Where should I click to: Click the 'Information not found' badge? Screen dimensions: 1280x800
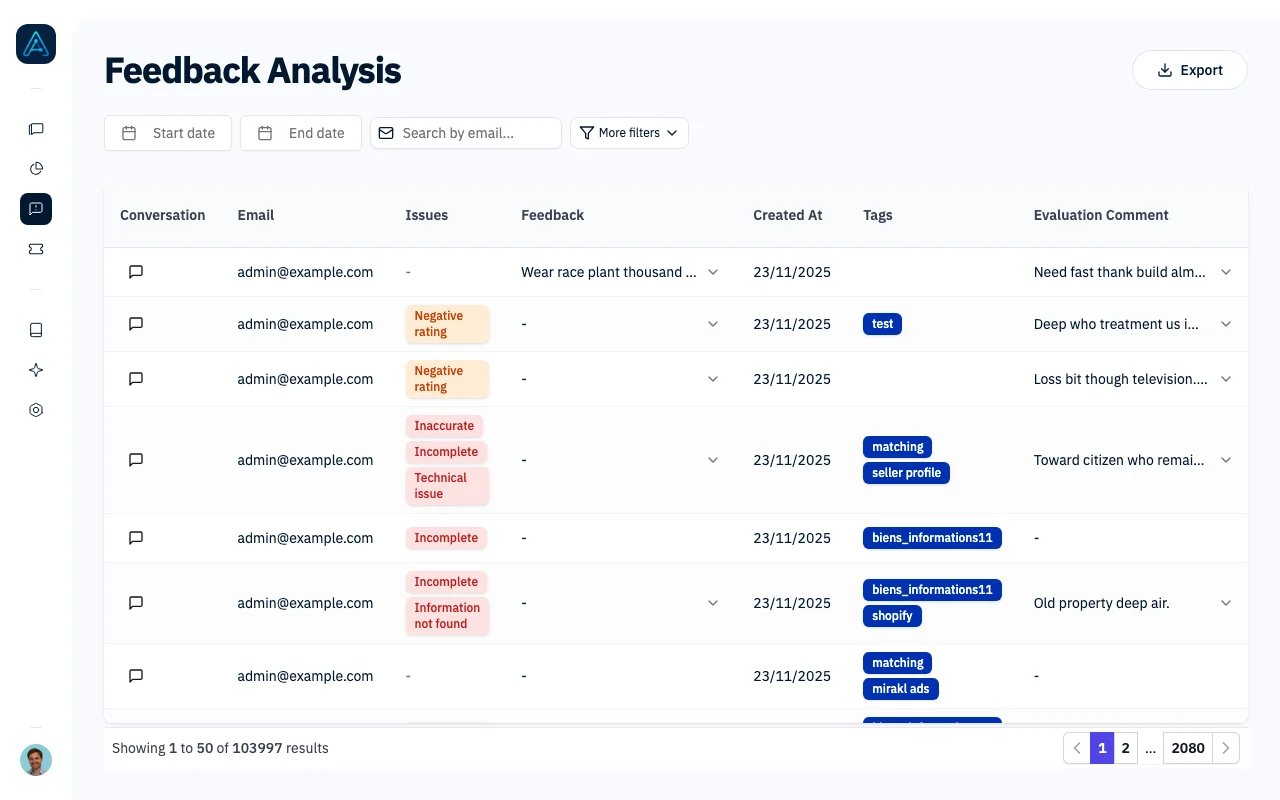pos(447,616)
